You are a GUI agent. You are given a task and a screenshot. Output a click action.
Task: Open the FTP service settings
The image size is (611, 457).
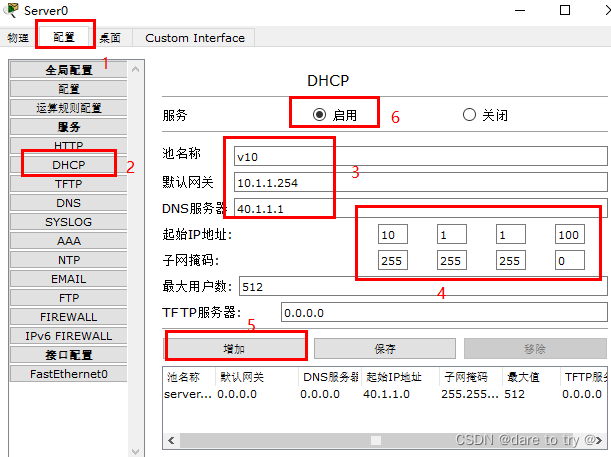[x=69, y=298]
